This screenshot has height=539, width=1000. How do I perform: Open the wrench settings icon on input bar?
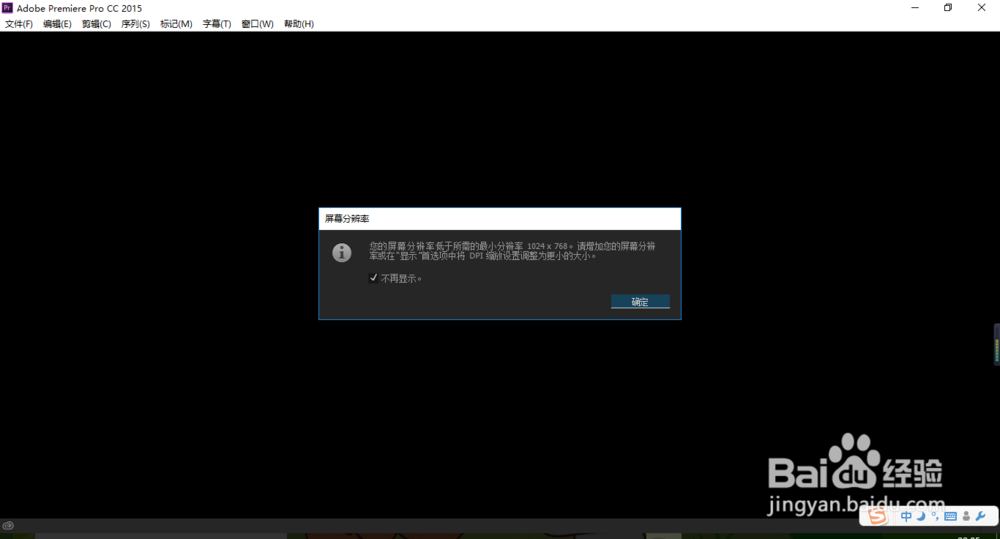coord(981,517)
